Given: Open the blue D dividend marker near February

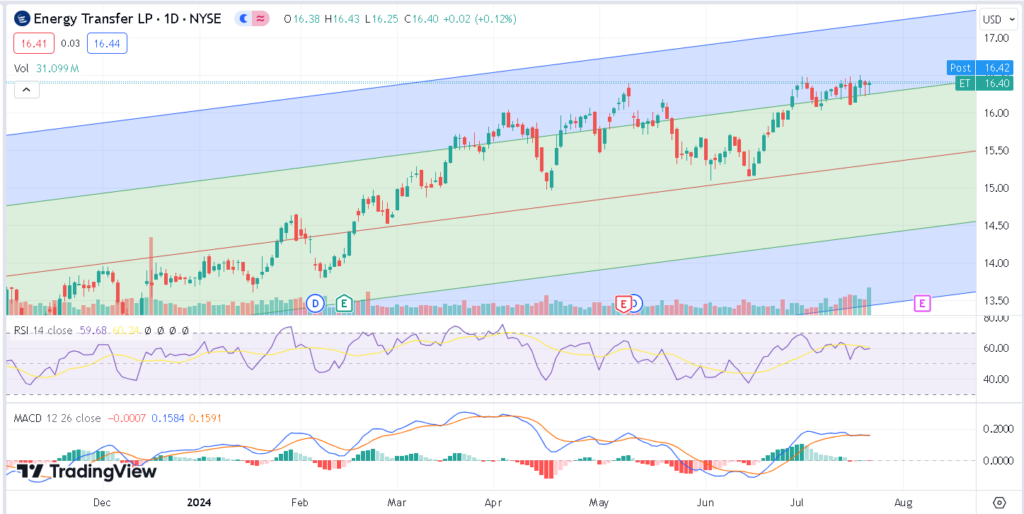Looking at the screenshot, I should pyautogui.click(x=316, y=303).
